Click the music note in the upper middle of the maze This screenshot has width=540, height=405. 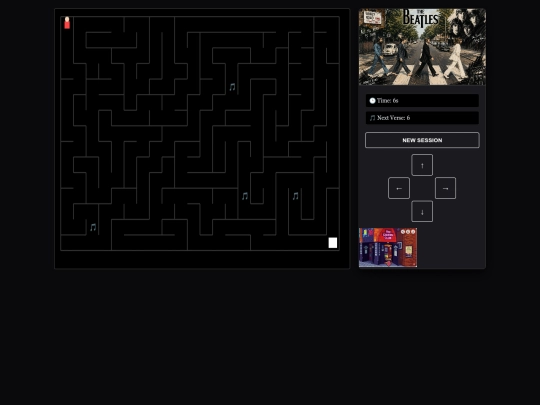232,87
